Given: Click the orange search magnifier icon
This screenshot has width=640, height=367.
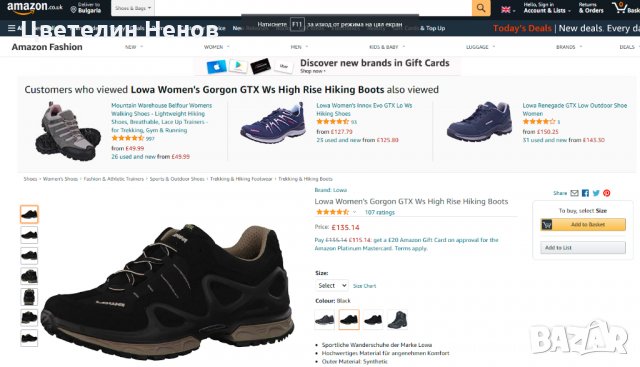Looking at the screenshot, I should 481,8.
